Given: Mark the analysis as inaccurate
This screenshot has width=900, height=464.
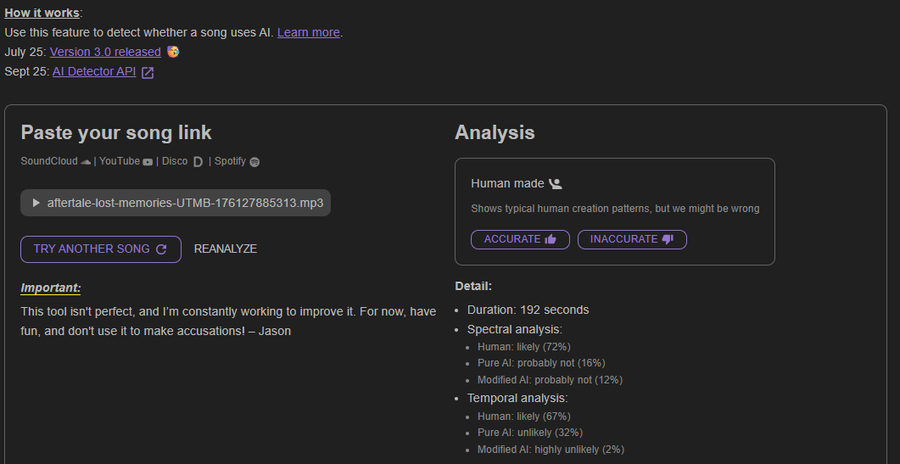Looking at the screenshot, I should tap(632, 239).
